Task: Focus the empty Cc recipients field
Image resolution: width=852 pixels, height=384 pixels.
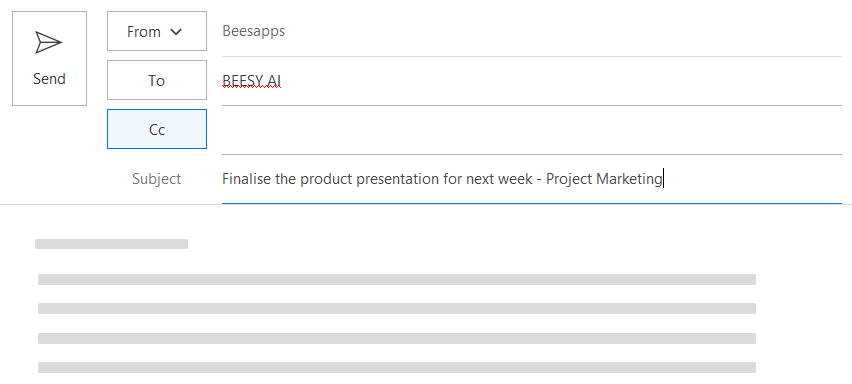Action: 531,130
